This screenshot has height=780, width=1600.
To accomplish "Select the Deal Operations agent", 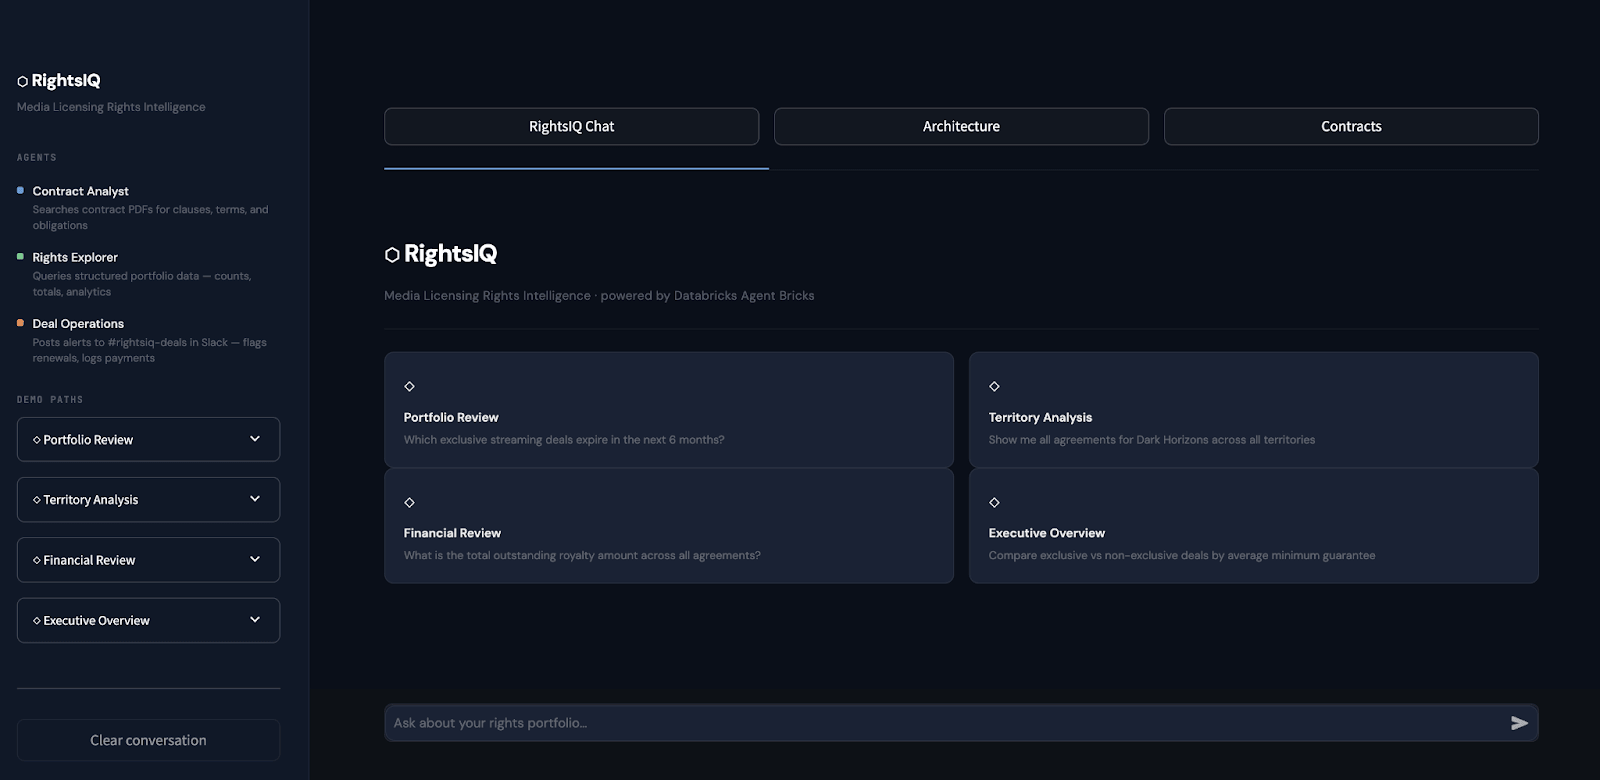I will [78, 324].
